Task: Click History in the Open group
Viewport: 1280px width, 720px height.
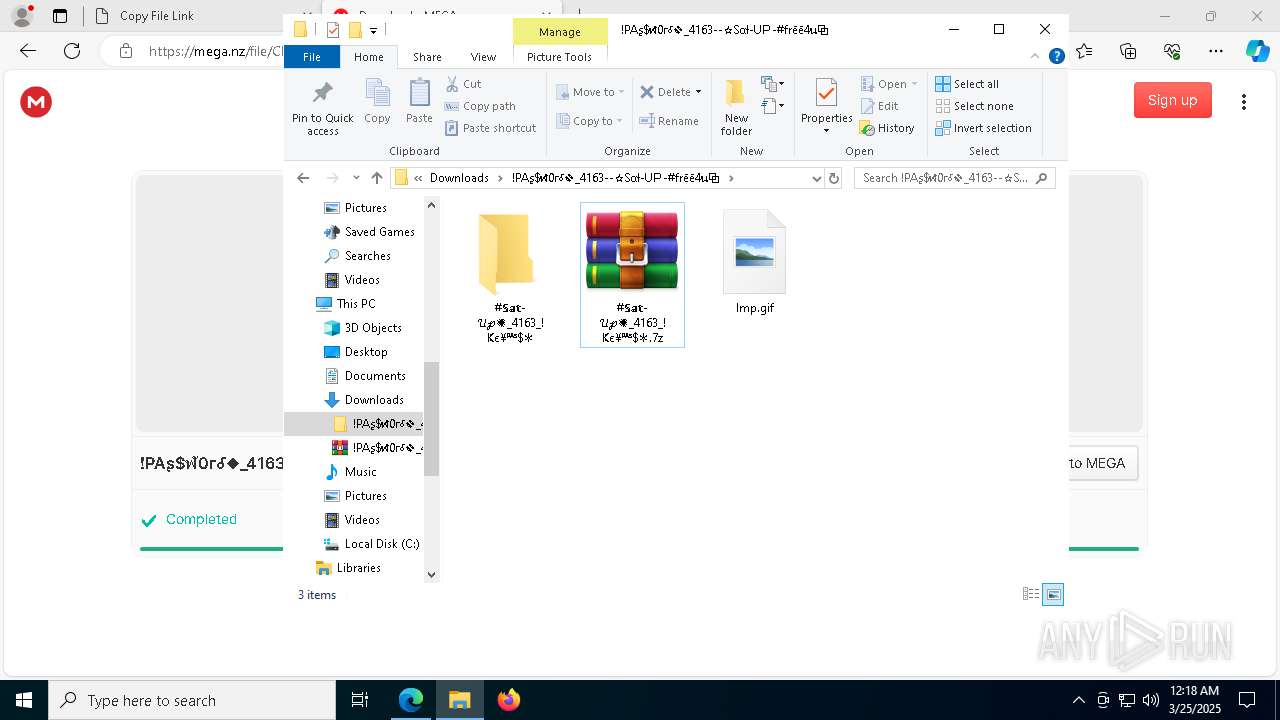Action: 887,128
